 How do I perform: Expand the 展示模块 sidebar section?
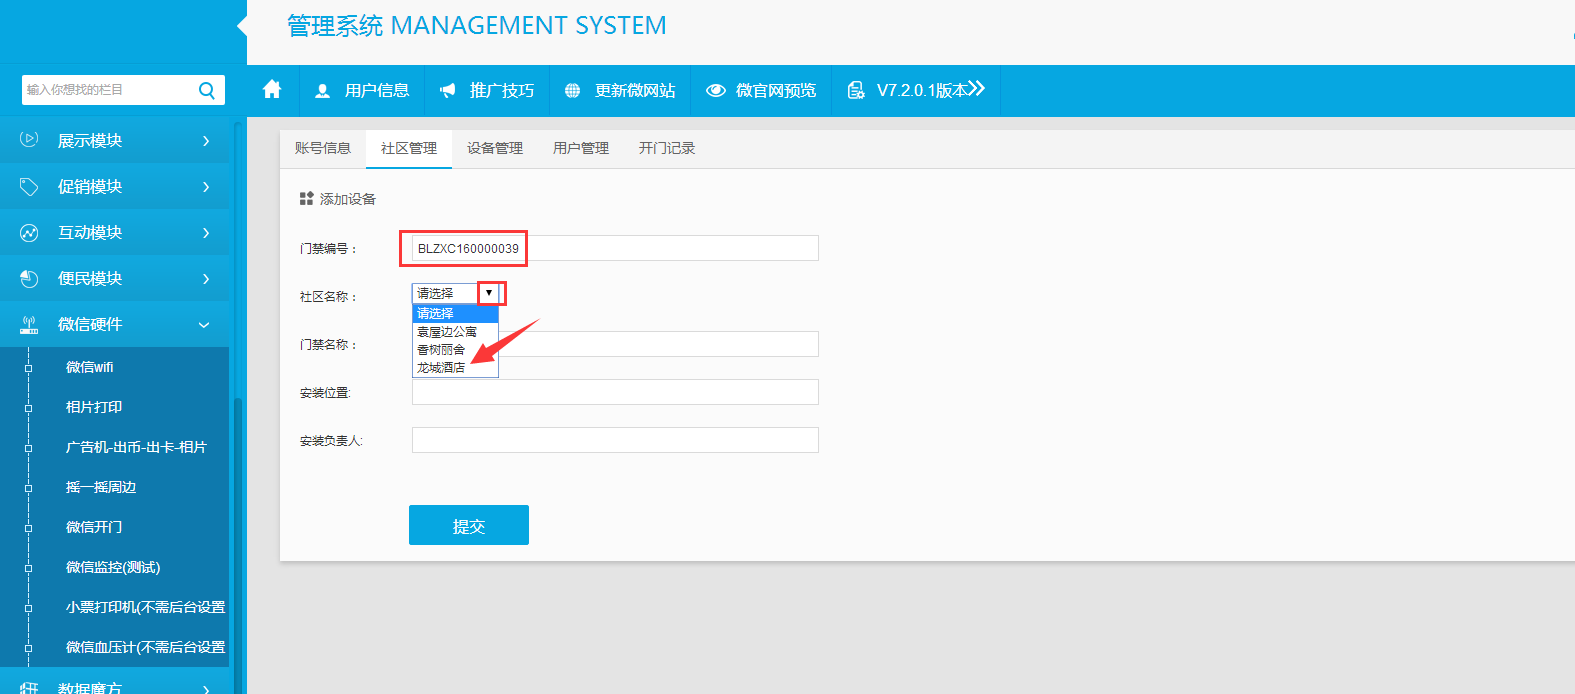[x=206, y=141]
